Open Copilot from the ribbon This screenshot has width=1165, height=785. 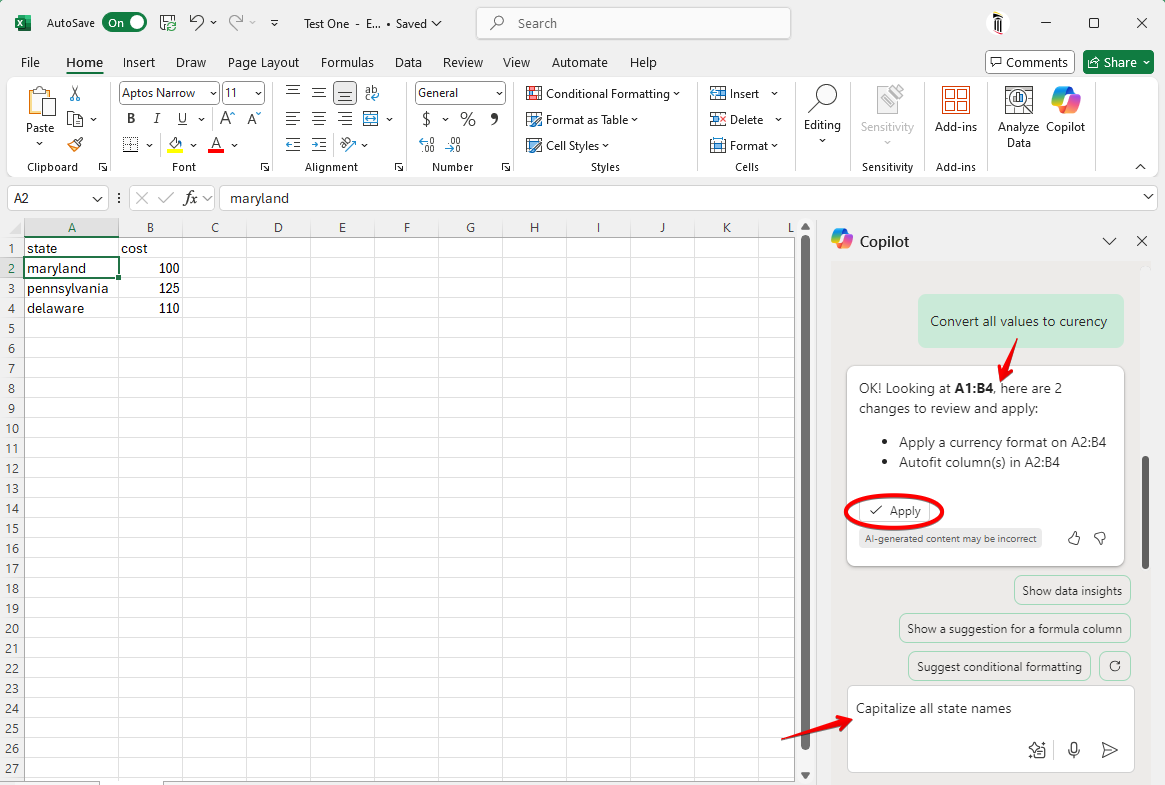point(1065,110)
